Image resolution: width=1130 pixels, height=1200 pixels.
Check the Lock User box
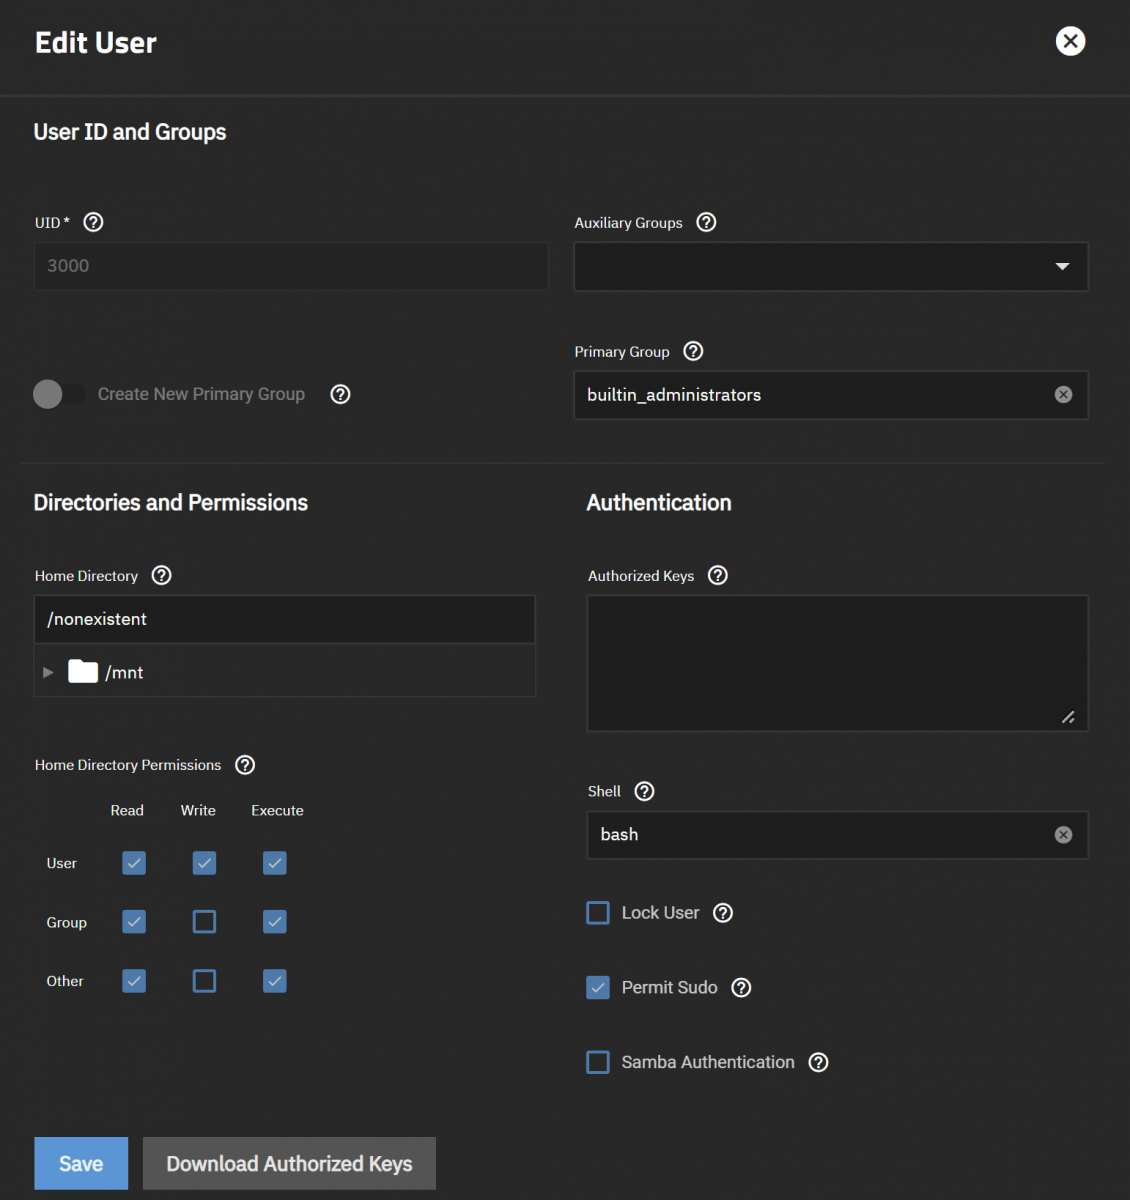[x=598, y=913]
